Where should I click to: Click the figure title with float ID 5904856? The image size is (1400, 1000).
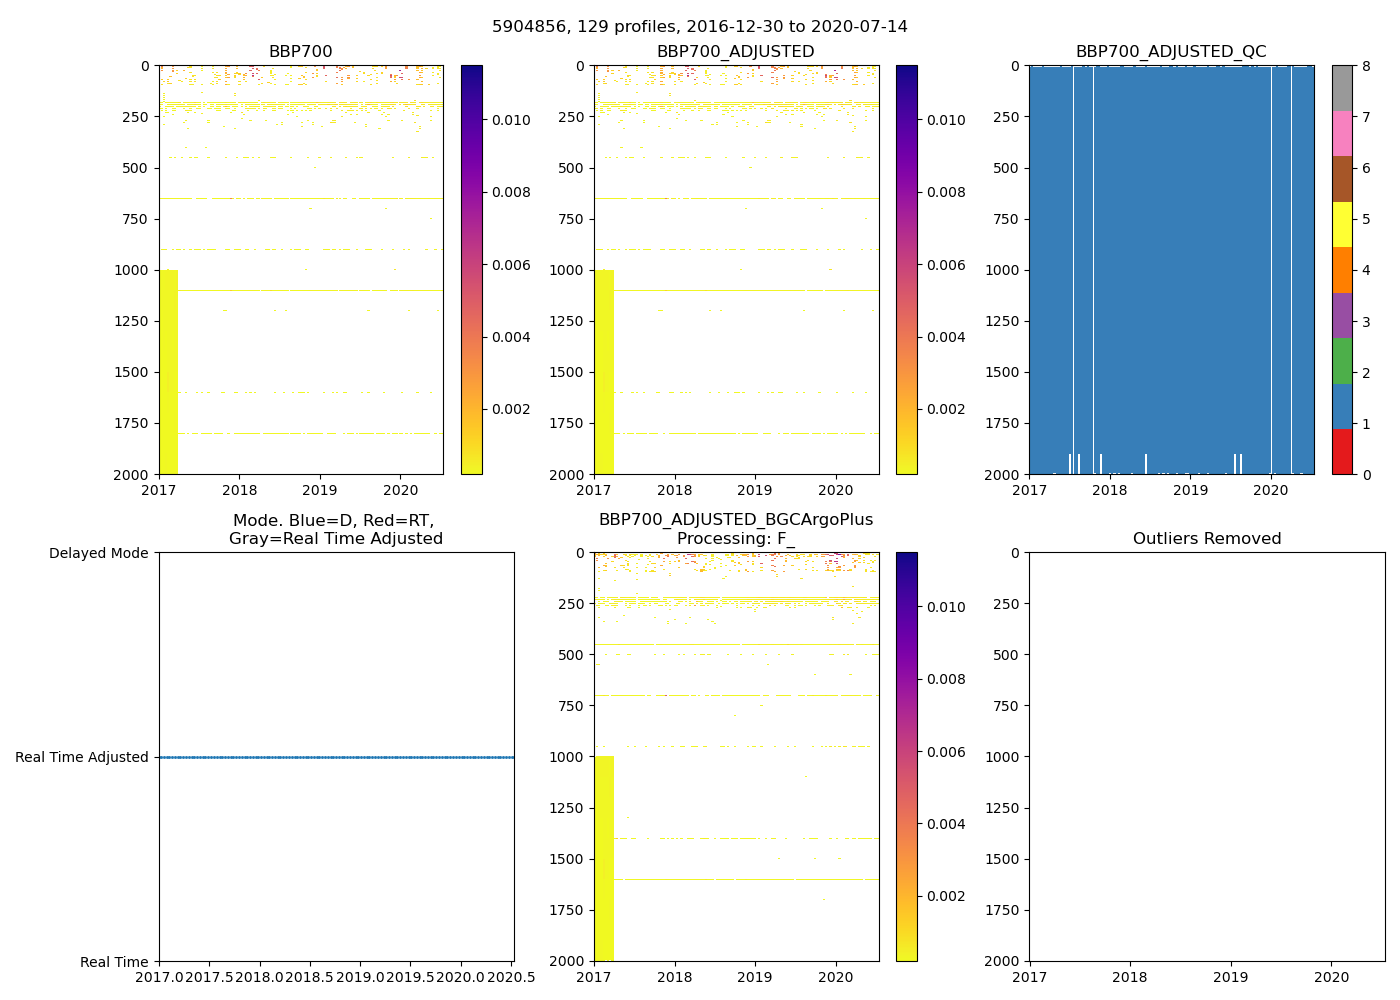[699, 27]
